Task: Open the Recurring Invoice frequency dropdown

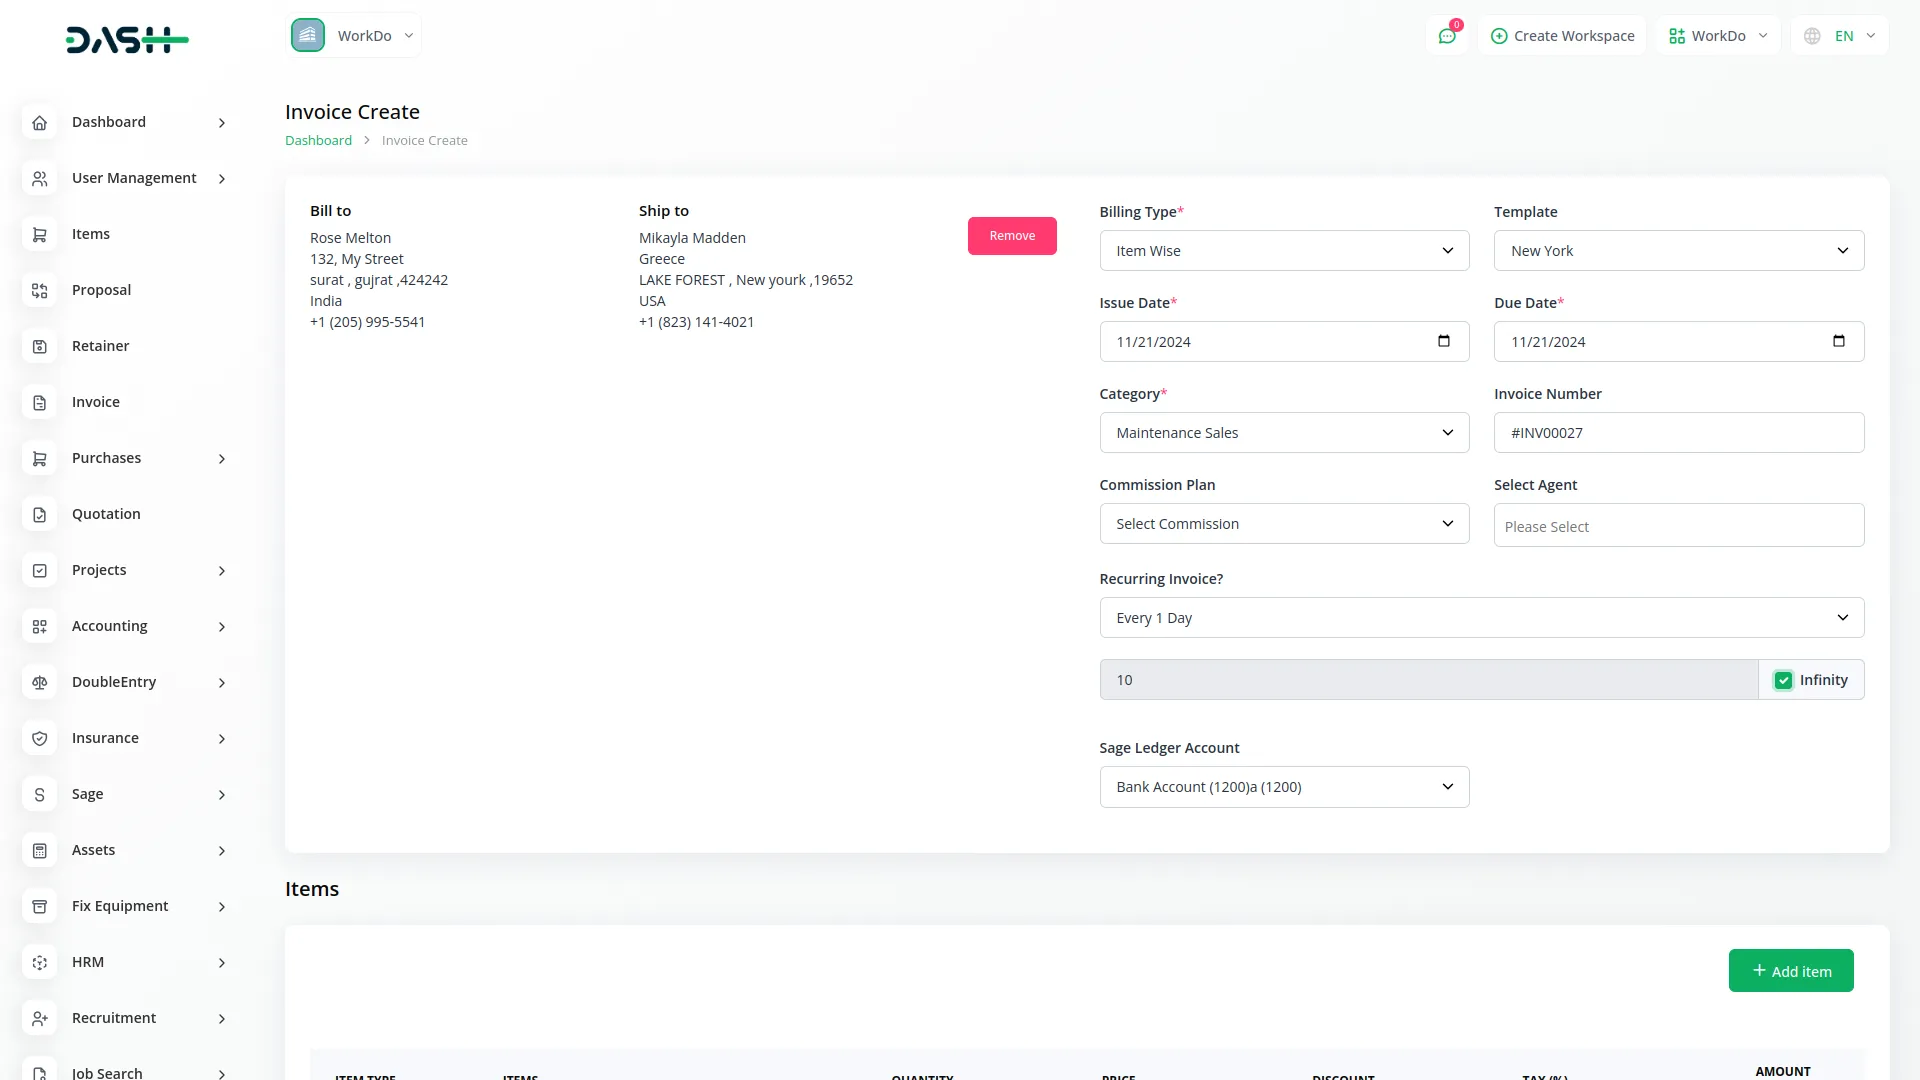Action: click(x=1481, y=617)
